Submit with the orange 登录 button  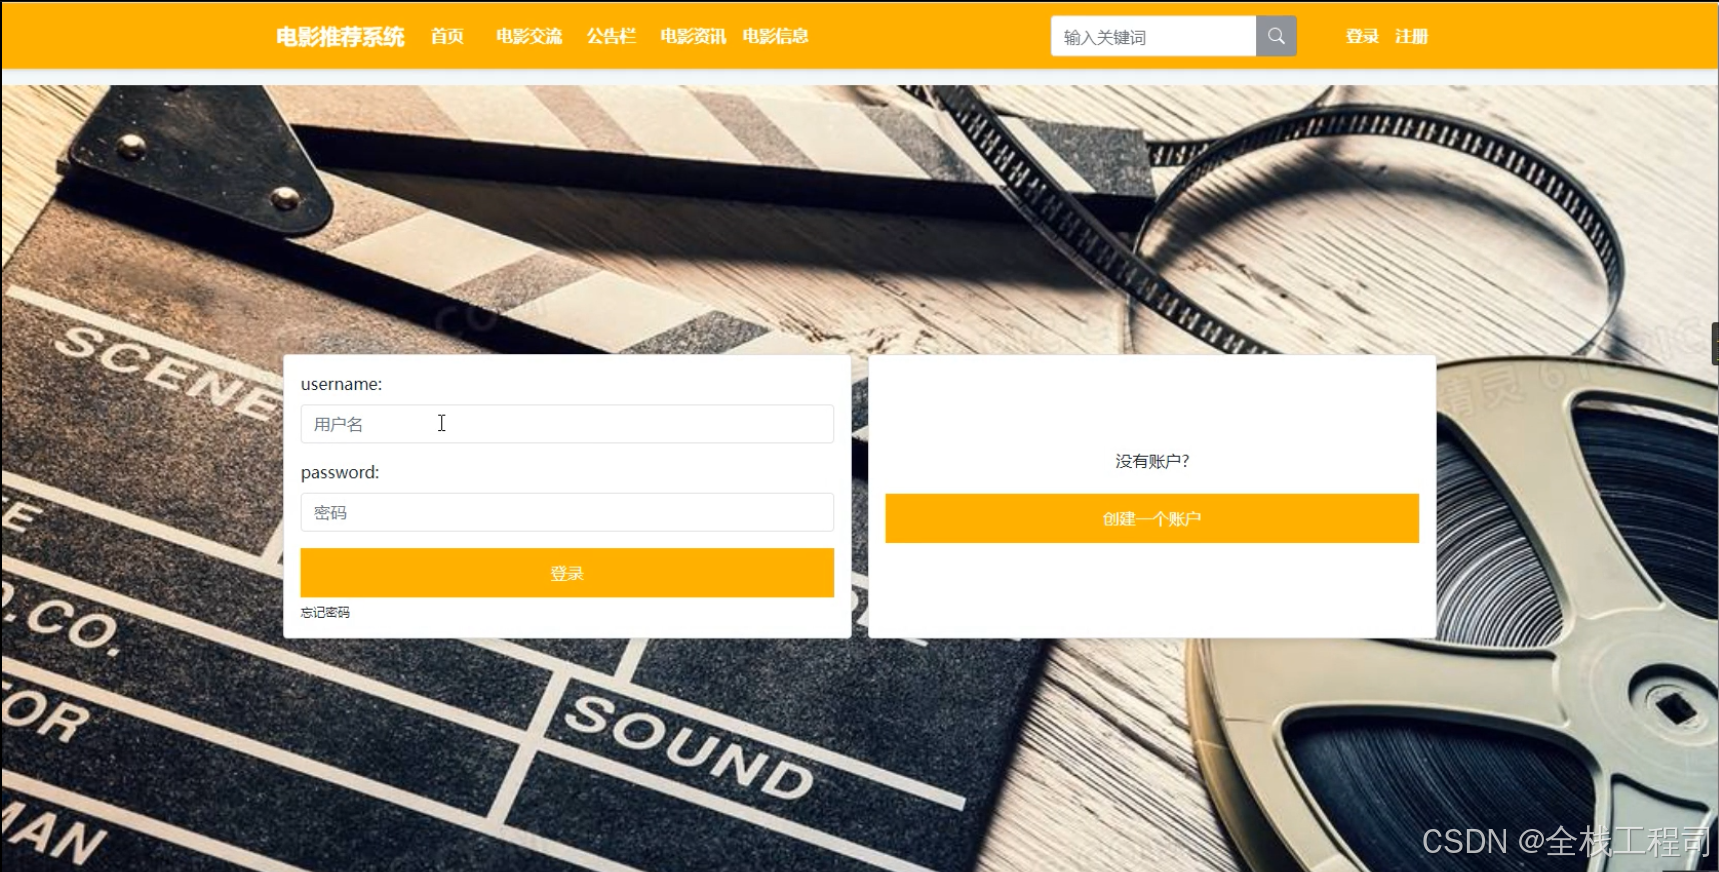[567, 573]
